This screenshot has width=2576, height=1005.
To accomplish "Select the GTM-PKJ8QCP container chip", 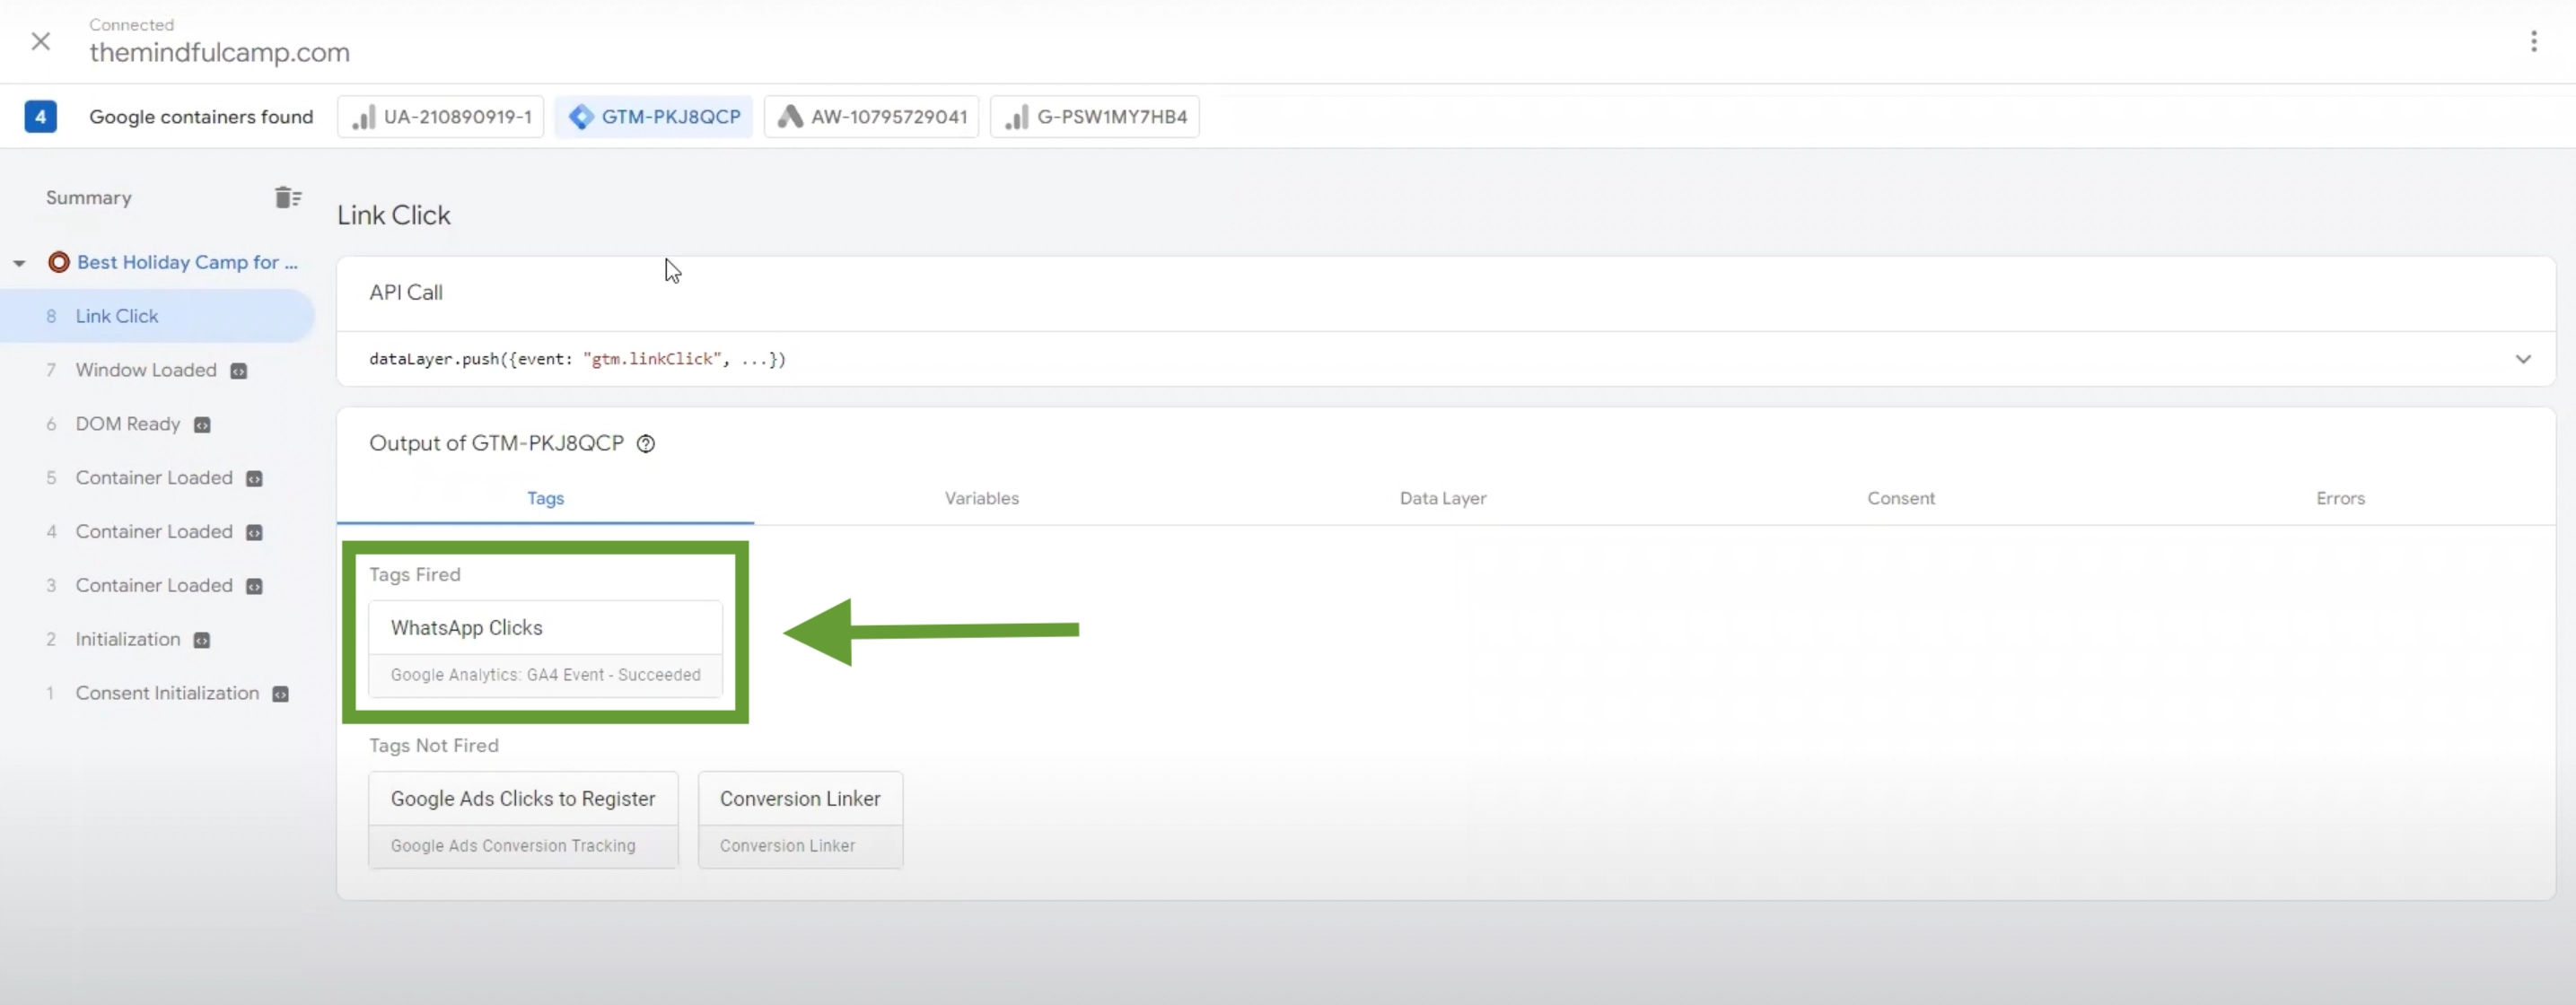I will click(654, 116).
